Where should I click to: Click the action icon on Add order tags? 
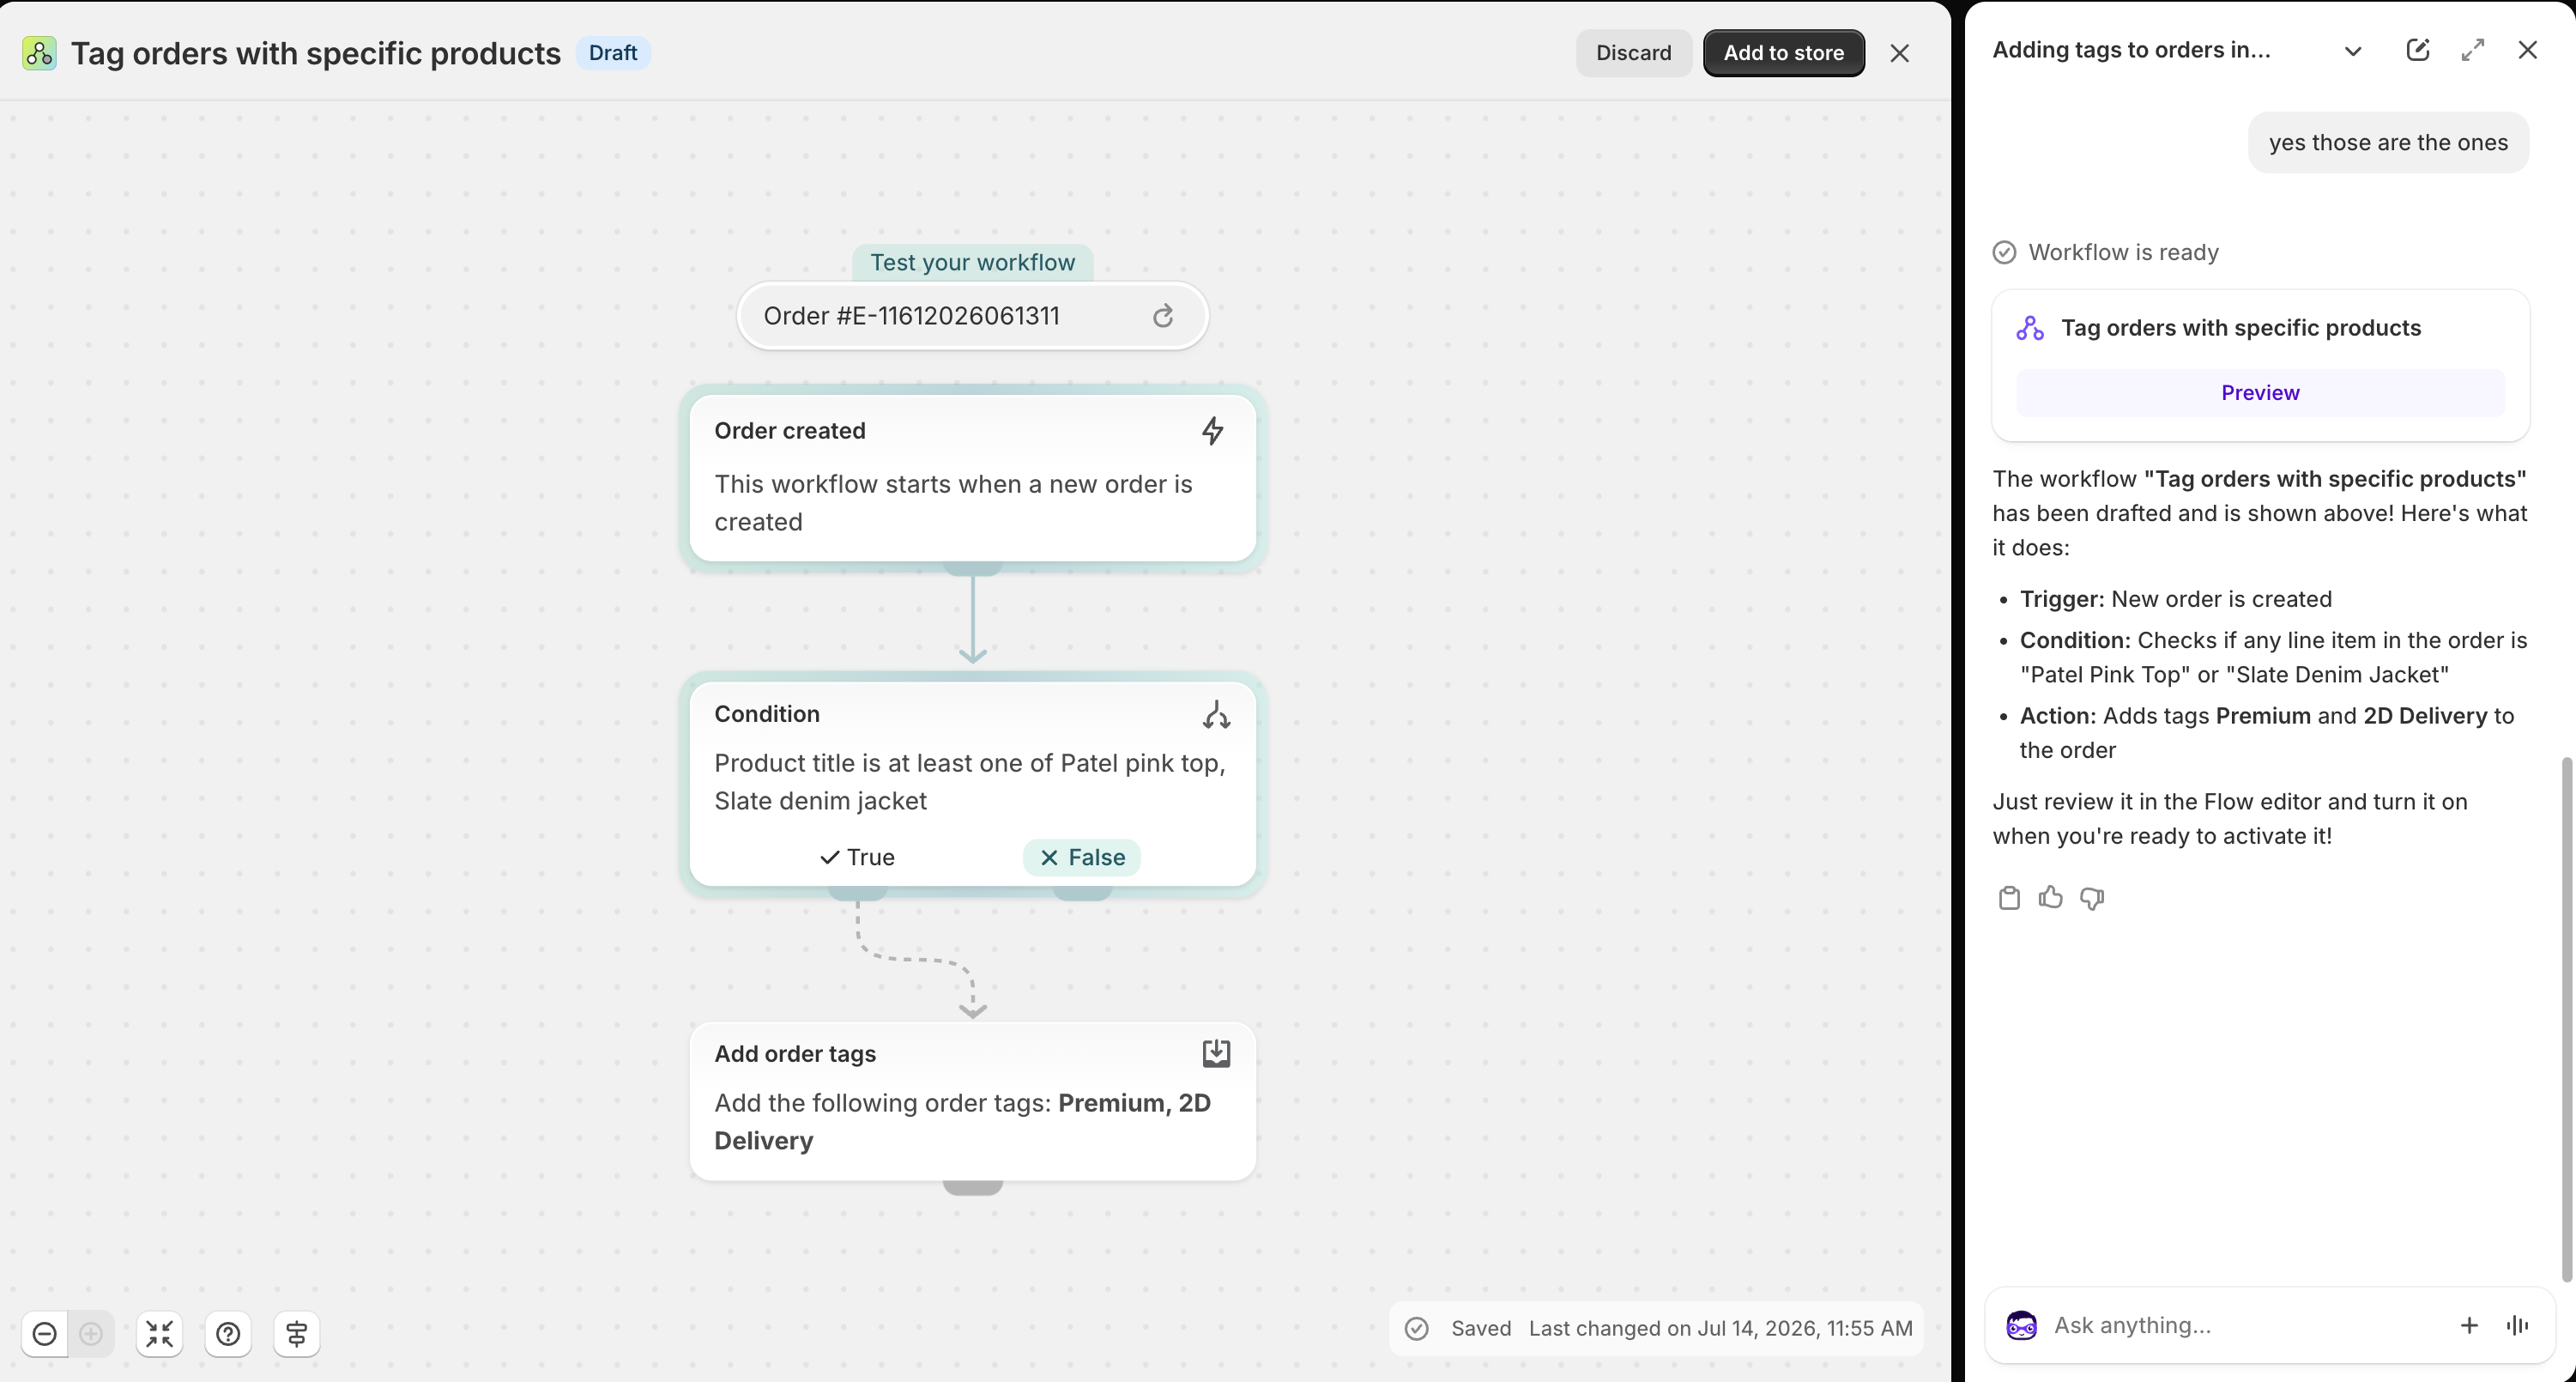pos(1215,1053)
